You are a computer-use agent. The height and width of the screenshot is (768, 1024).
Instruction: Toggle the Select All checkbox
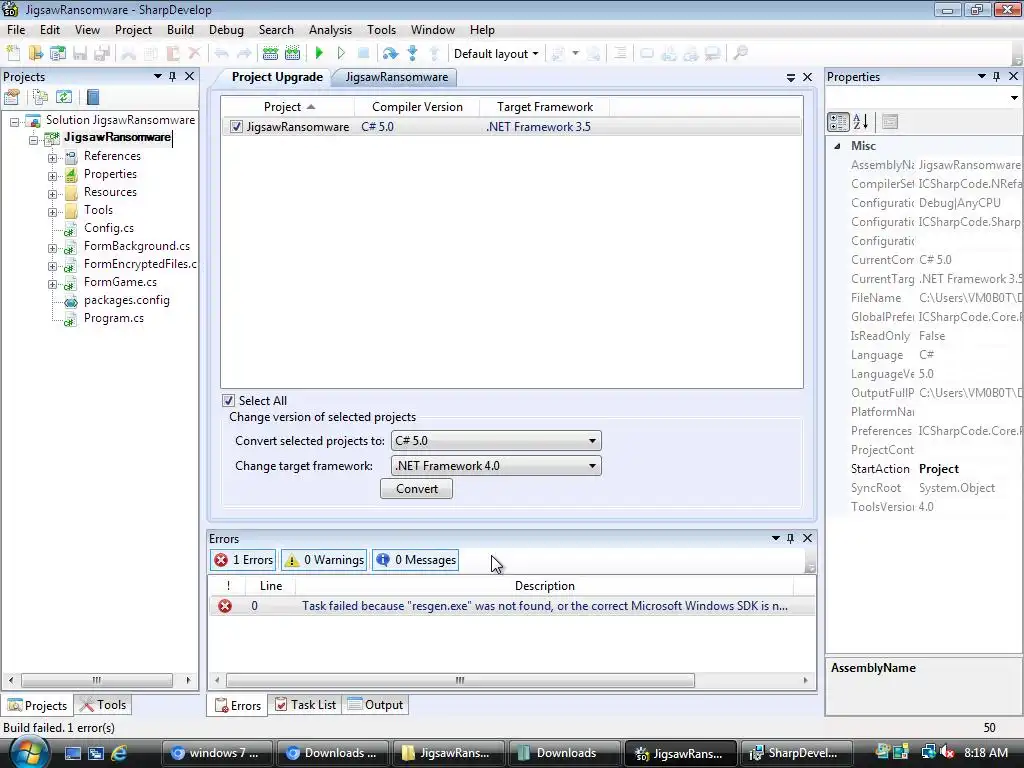[229, 400]
